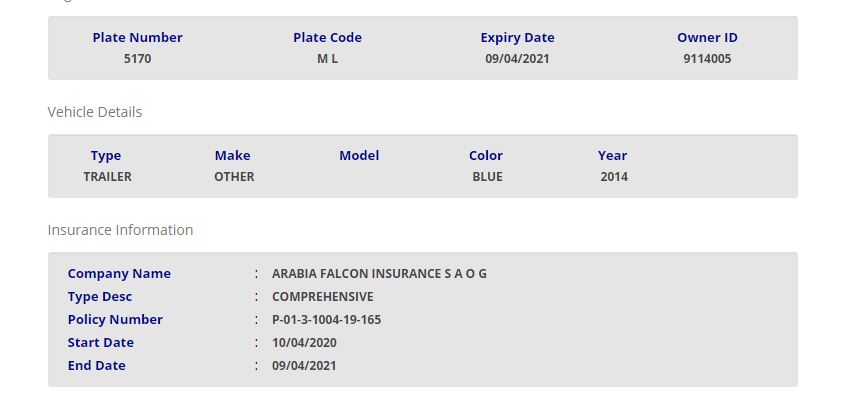Click the Plate Number column header
This screenshot has height=405, width=854.
137,38
